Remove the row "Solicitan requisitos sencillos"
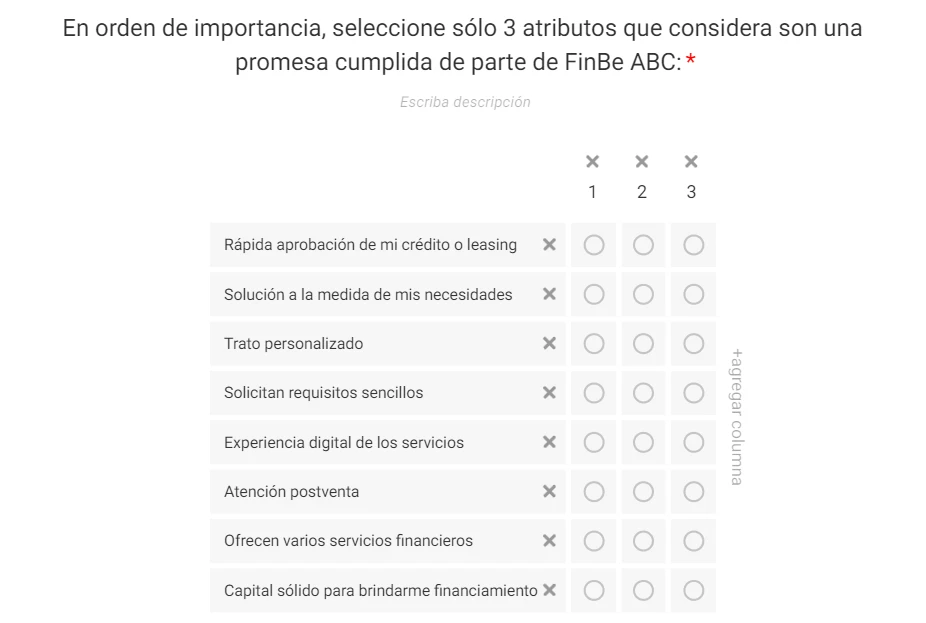Screen dimensions: 926x623 point(549,392)
